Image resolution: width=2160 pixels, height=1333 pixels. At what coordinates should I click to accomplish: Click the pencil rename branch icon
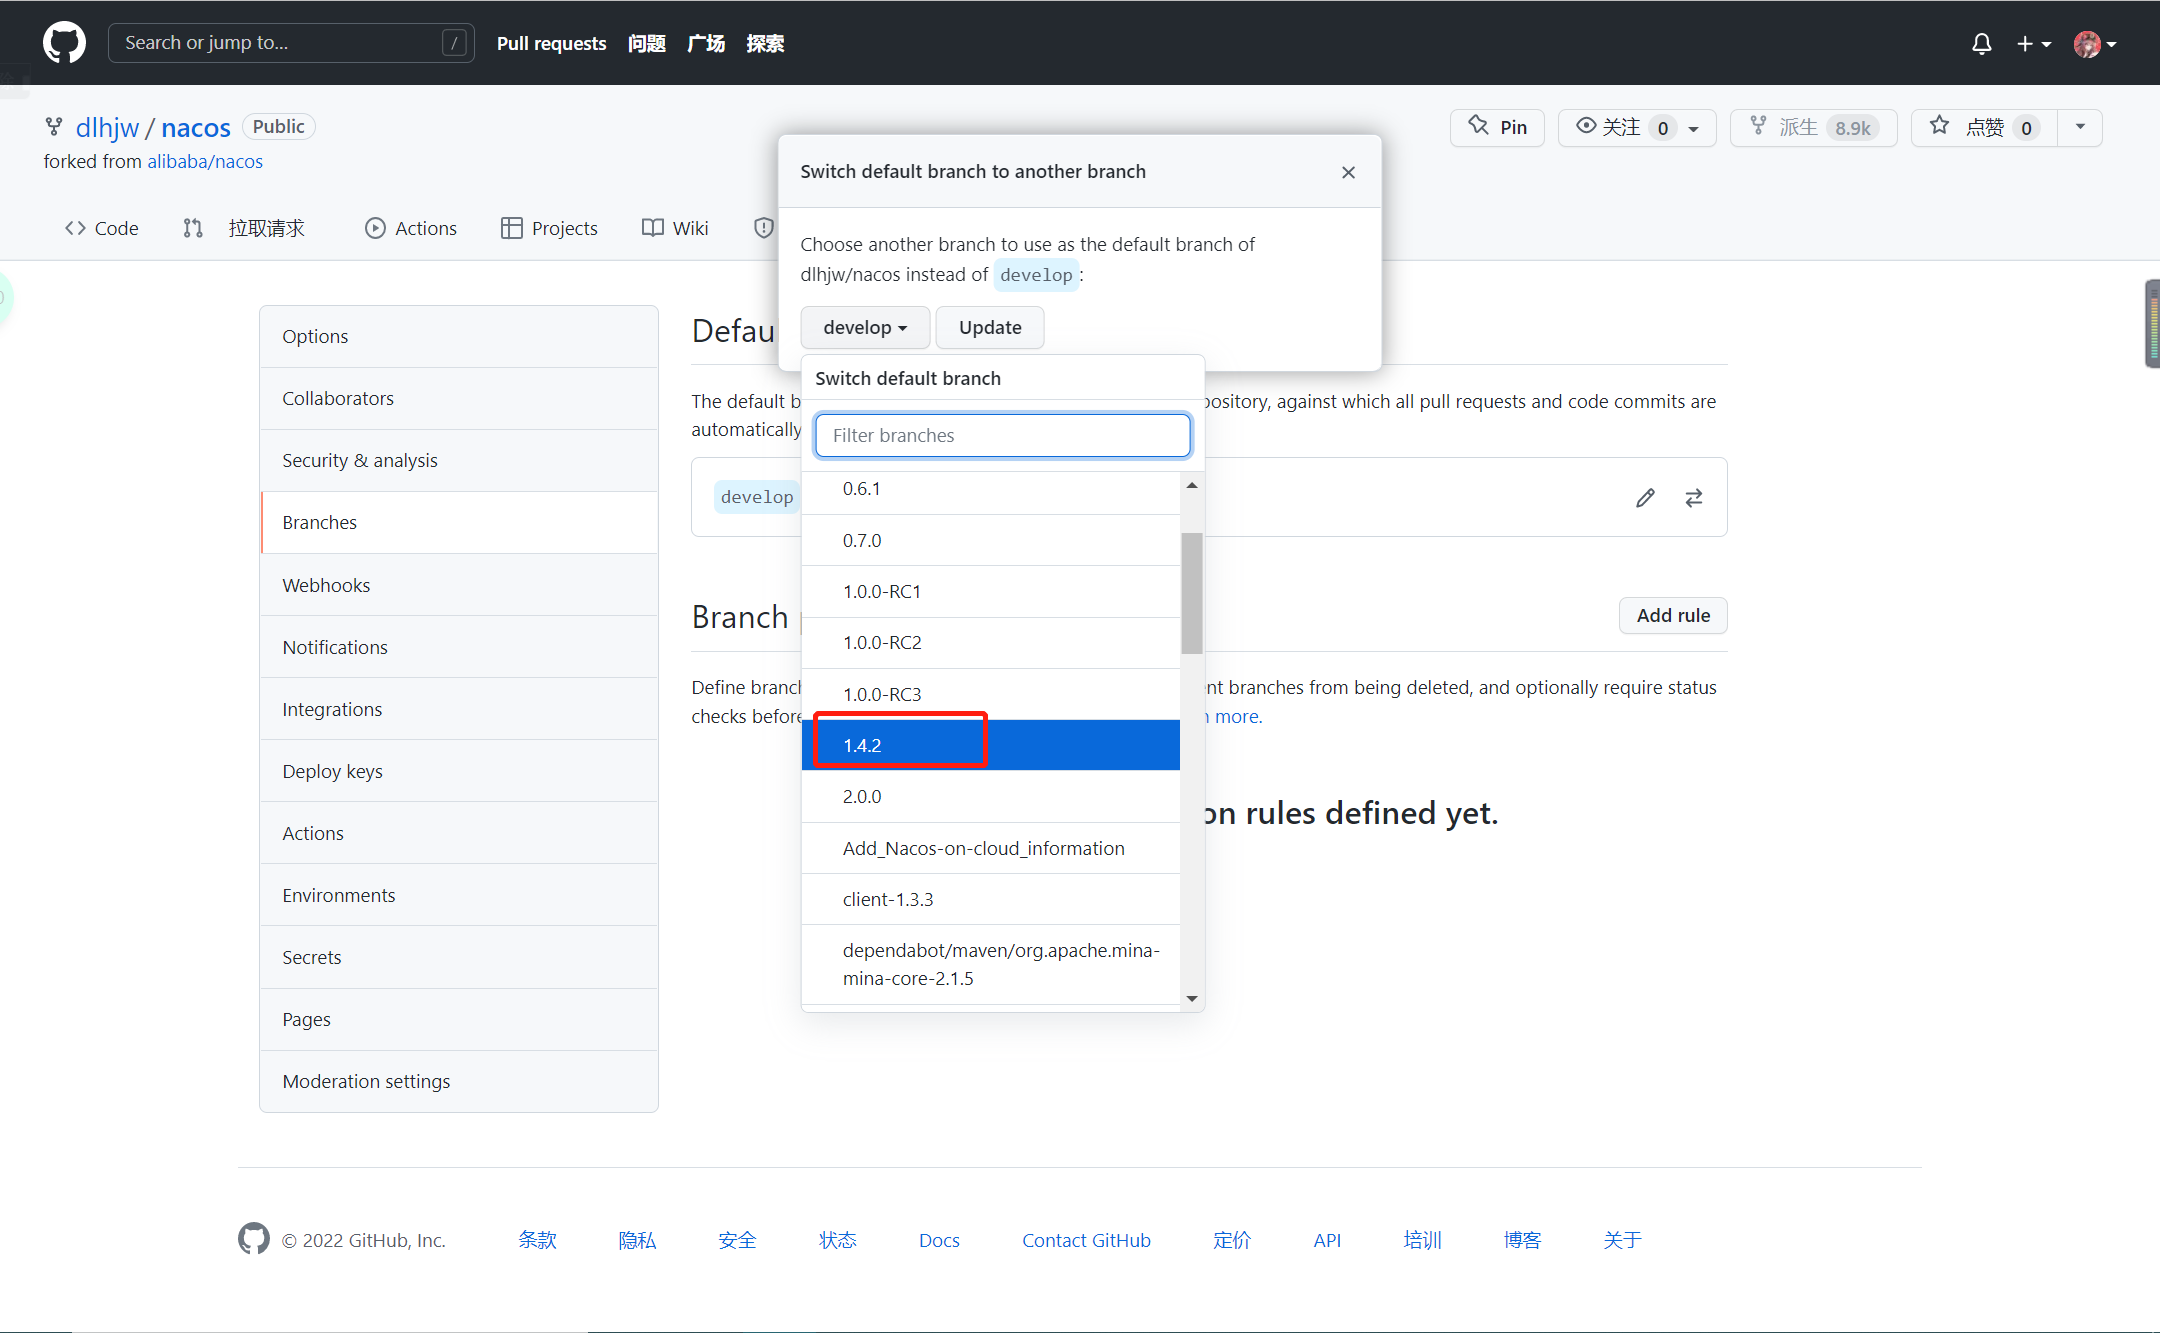click(x=1645, y=497)
